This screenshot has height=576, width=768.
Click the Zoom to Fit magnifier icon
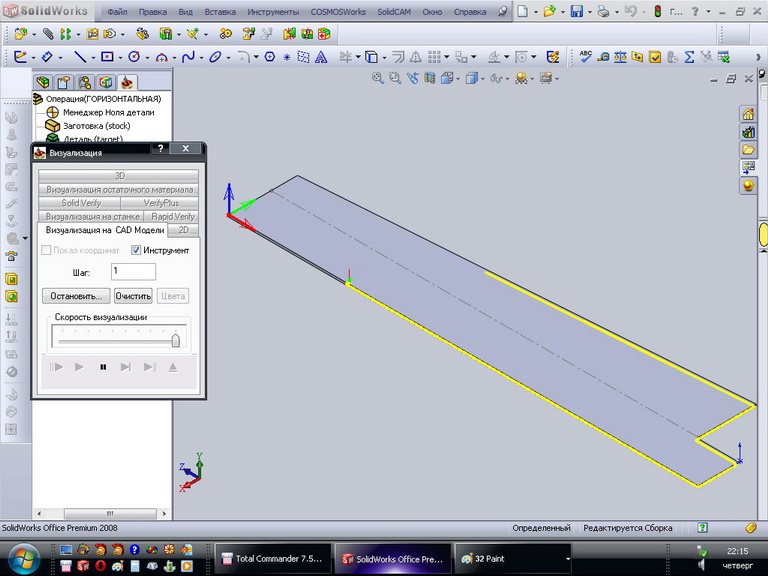pyautogui.click(x=378, y=77)
